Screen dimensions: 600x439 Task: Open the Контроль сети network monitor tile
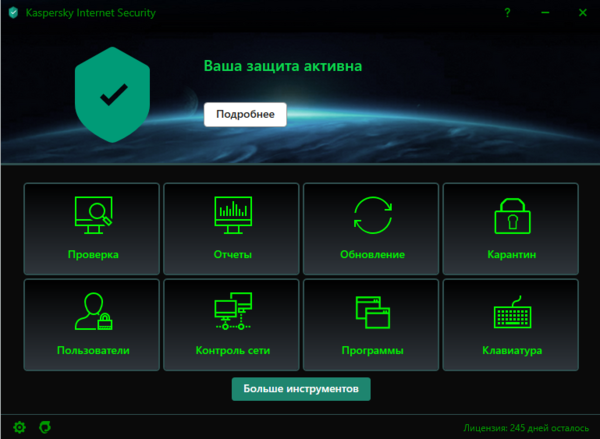tap(231, 325)
